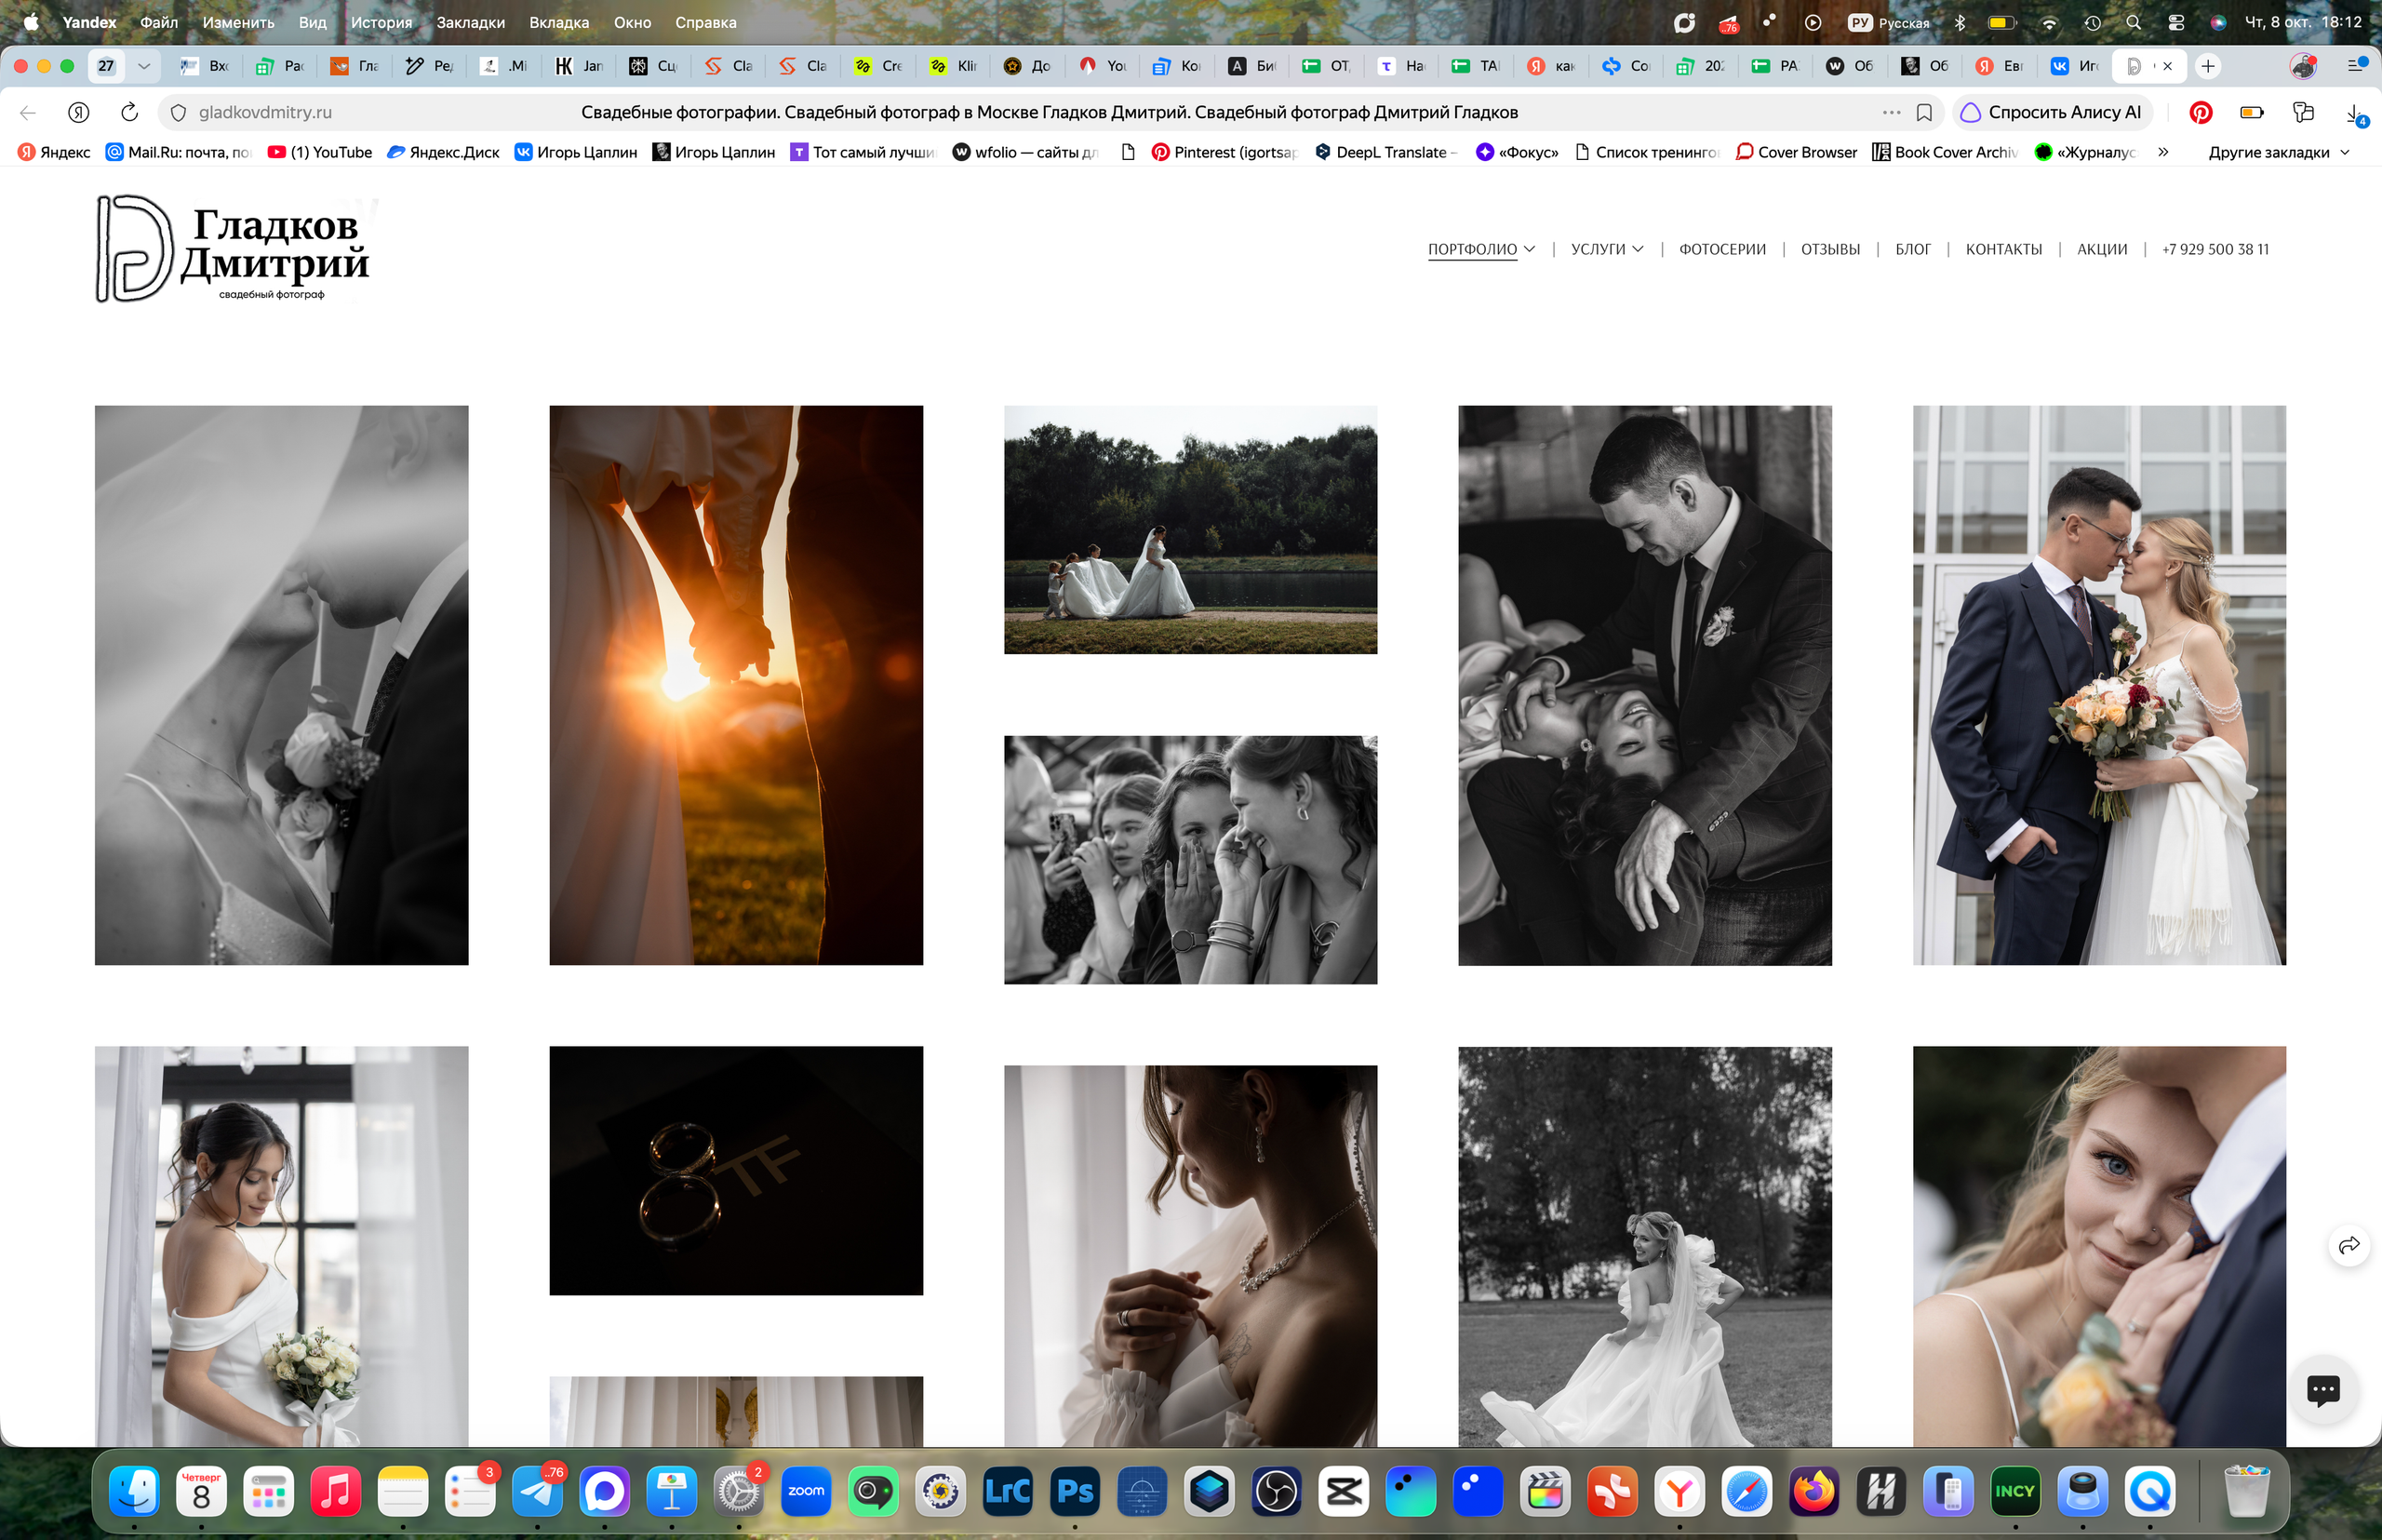
Task: Open КОНТАКТЫ page link
Action: pyautogui.click(x=2003, y=249)
